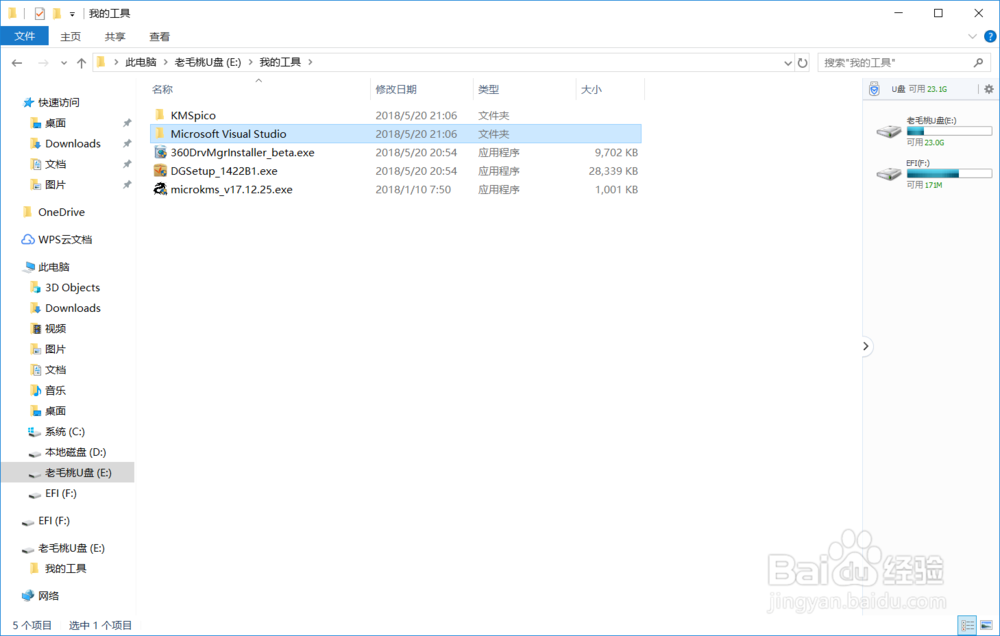Click the U盘 shield icon in right panel
The width and height of the screenshot is (1000, 636).
[874, 89]
